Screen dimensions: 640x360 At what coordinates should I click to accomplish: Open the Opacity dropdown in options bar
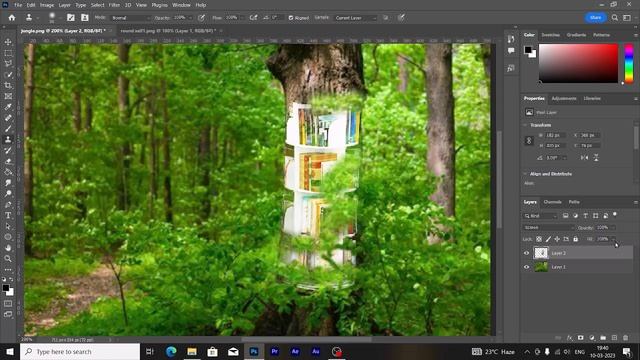190,18
